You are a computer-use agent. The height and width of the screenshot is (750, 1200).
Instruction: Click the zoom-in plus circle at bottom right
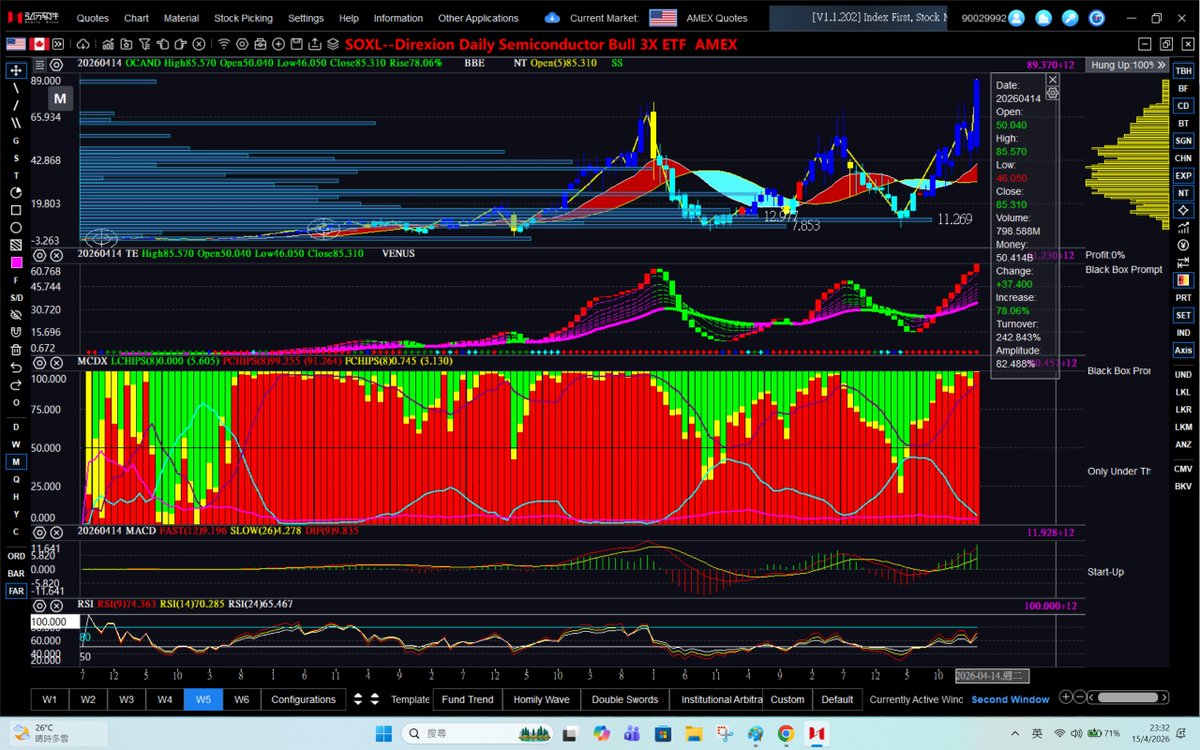(1066, 697)
